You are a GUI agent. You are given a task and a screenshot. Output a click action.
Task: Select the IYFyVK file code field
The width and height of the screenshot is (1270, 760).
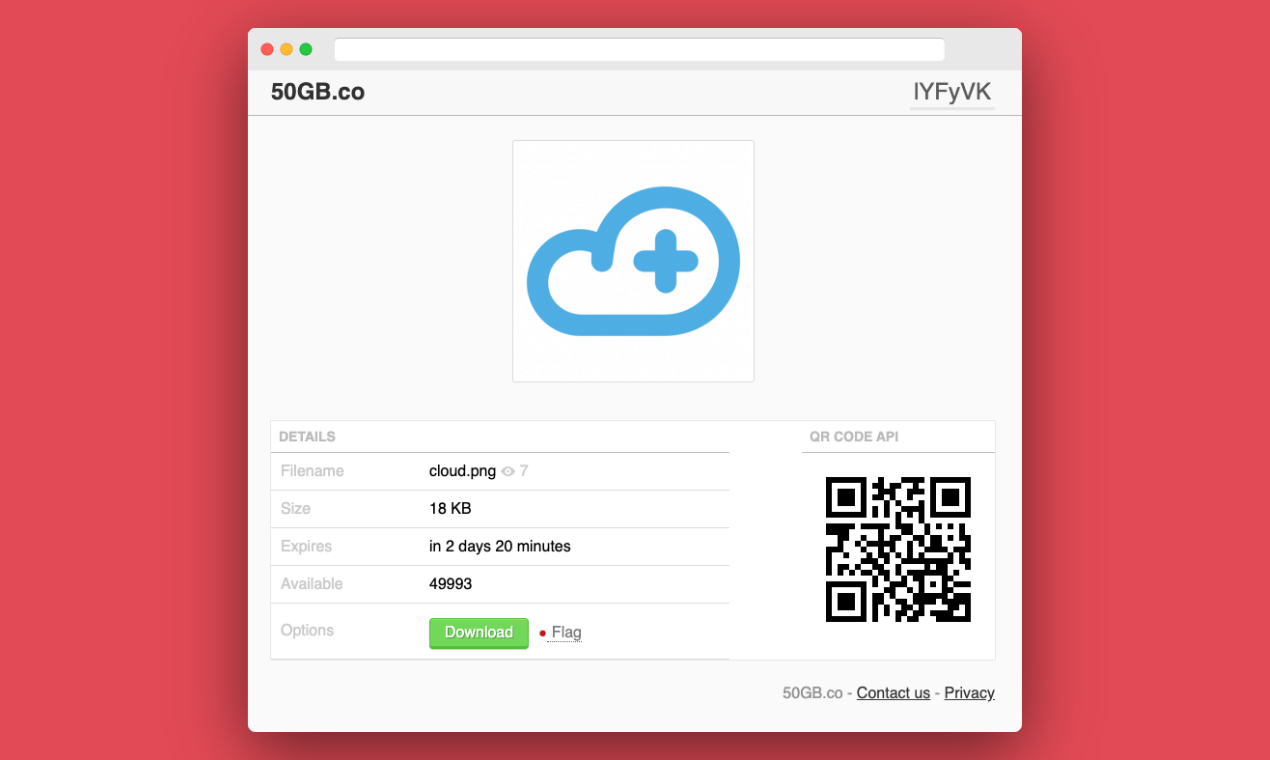pyautogui.click(x=952, y=93)
